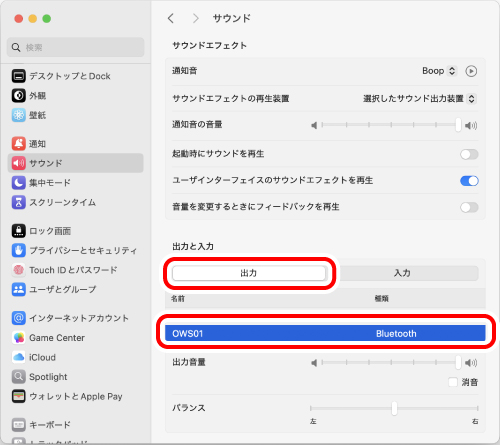Play the Boop alert sound preview
500x445 pixels.
pyautogui.click(x=471, y=71)
